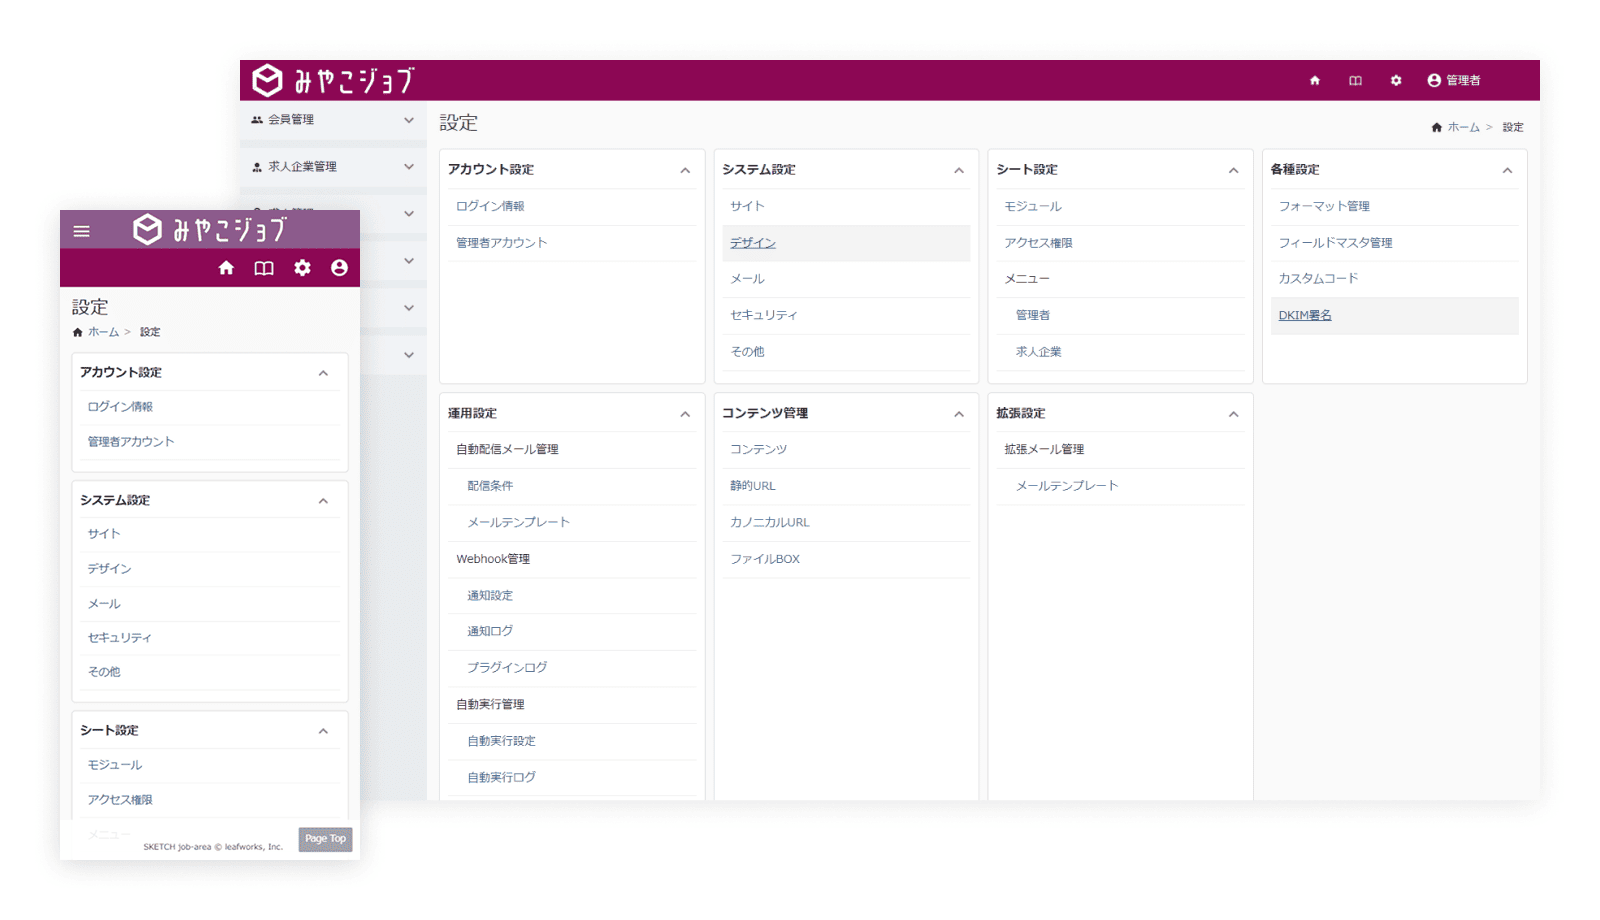Collapse 各種設定 panel

1507,171
